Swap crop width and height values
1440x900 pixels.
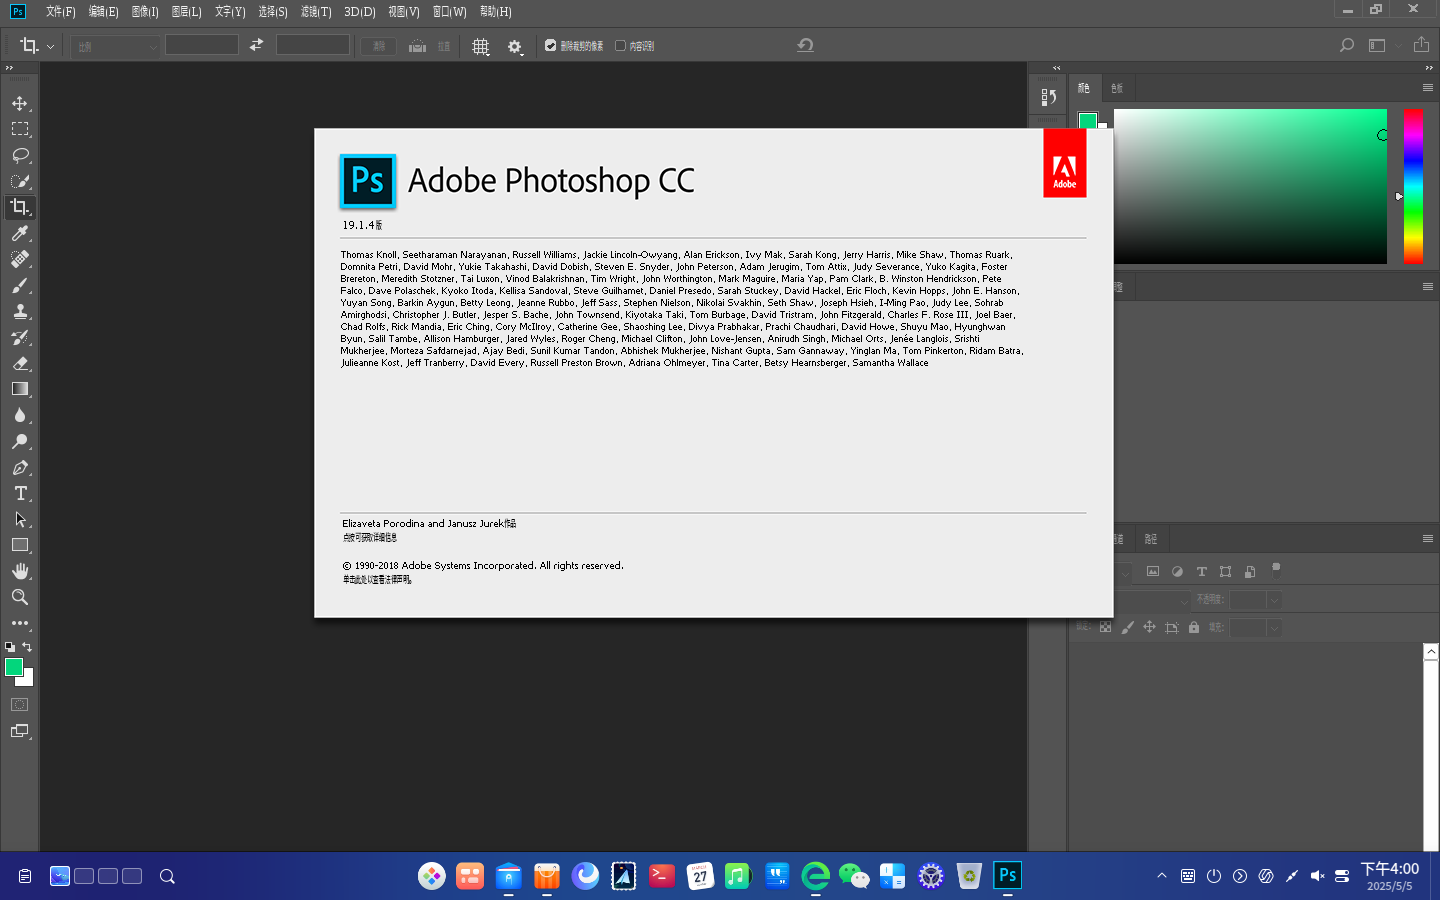(257, 45)
